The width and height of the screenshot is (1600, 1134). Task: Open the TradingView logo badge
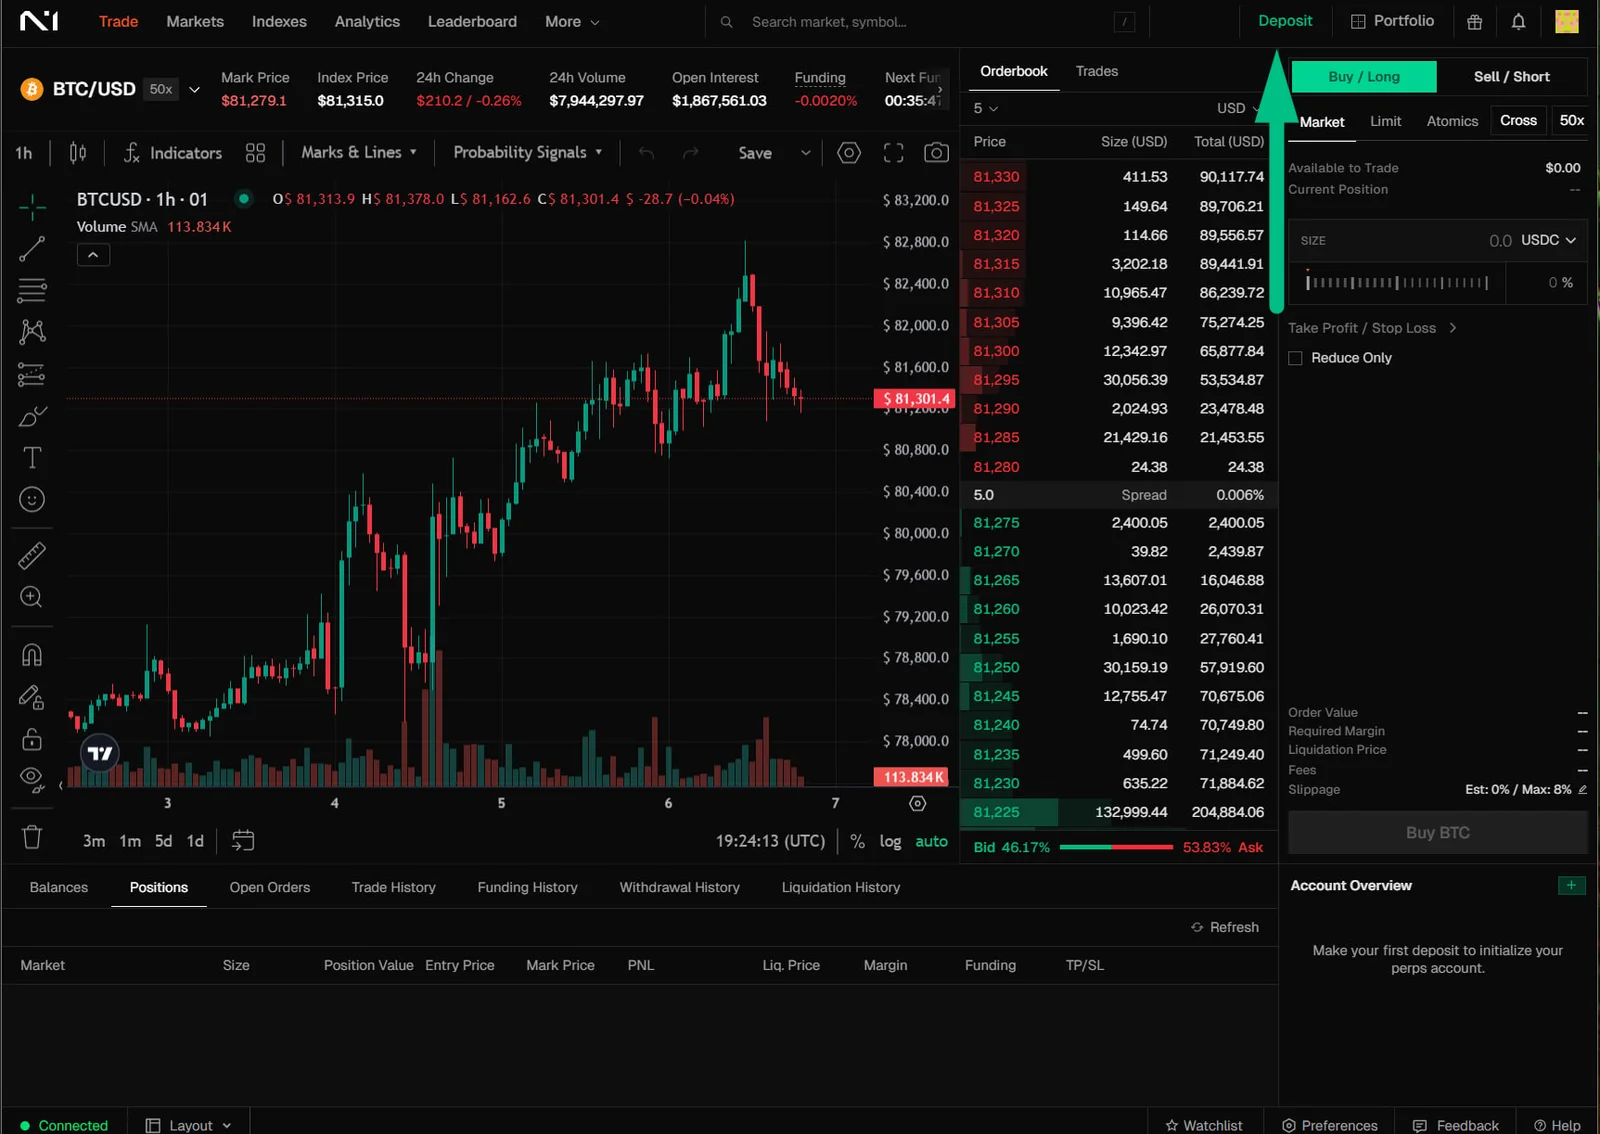100,753
